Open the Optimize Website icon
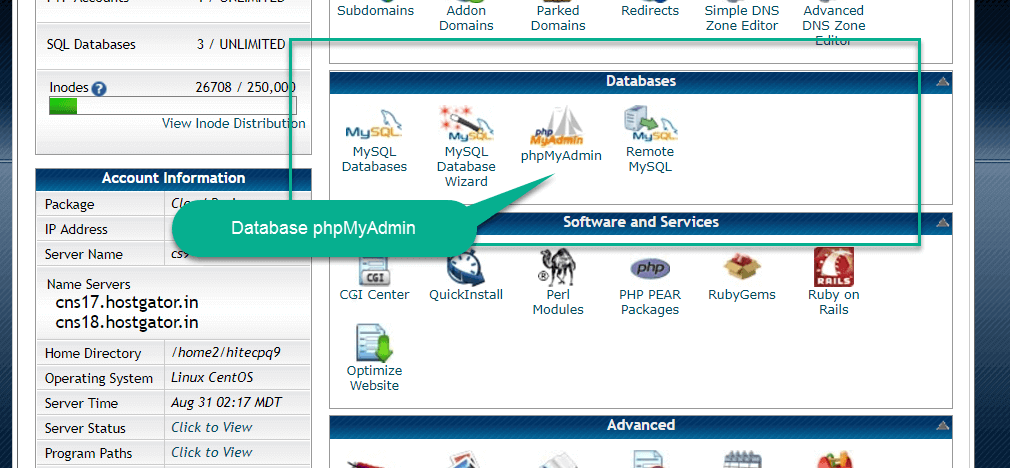The width and height of the screenshot is (1010, 468). click(x=374, y=342)
